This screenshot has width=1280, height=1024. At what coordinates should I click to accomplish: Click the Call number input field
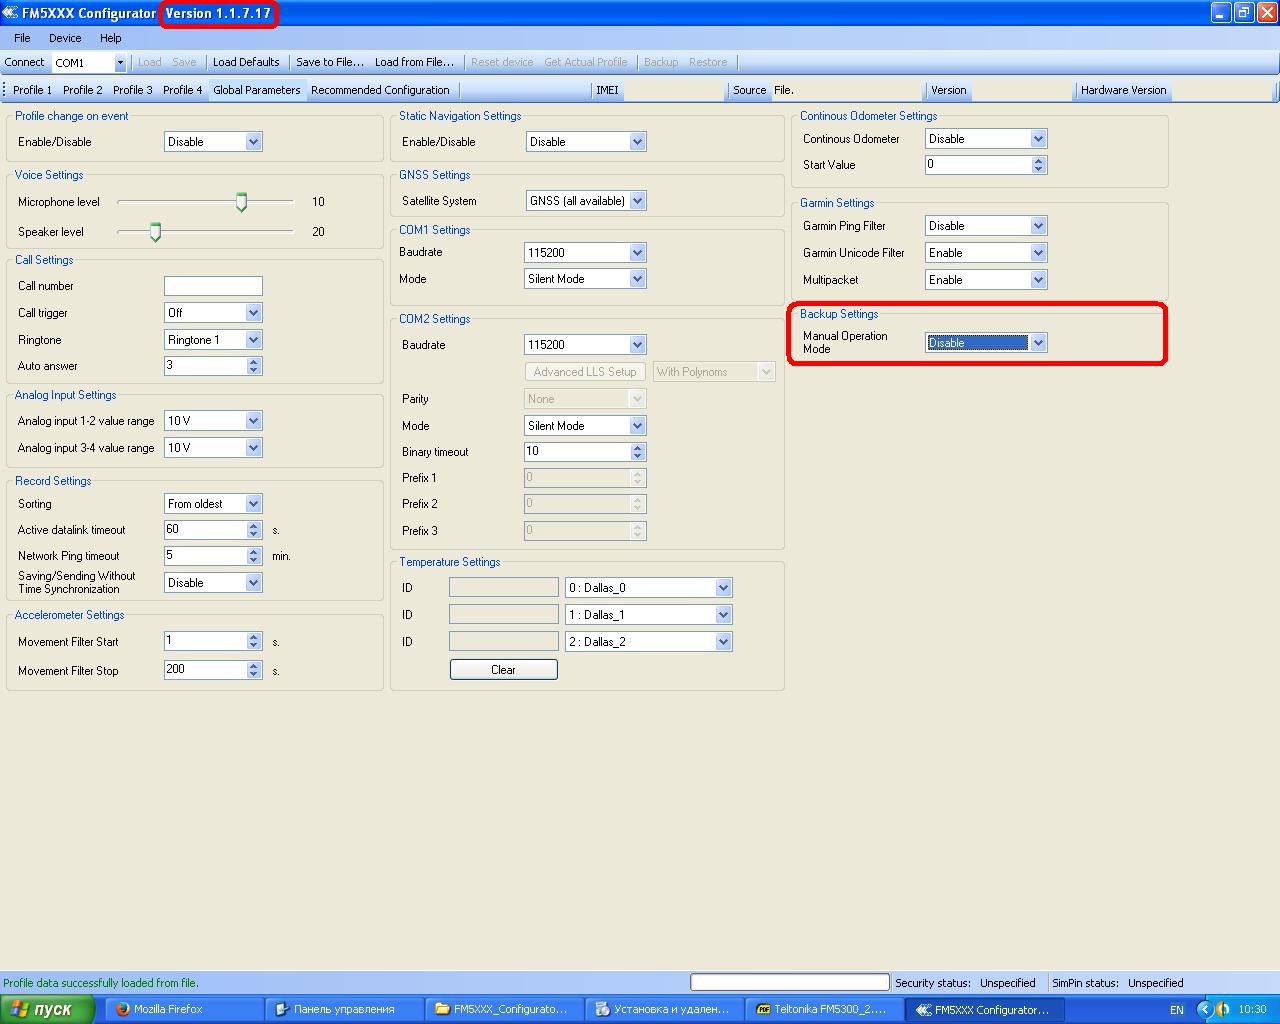pyautogui.click(x=213, y=286)
